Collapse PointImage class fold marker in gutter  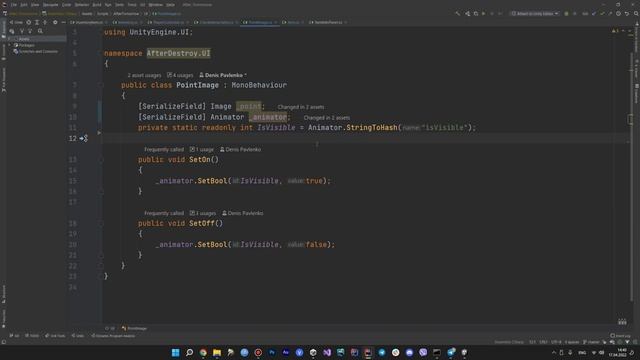tap(100, 85)
